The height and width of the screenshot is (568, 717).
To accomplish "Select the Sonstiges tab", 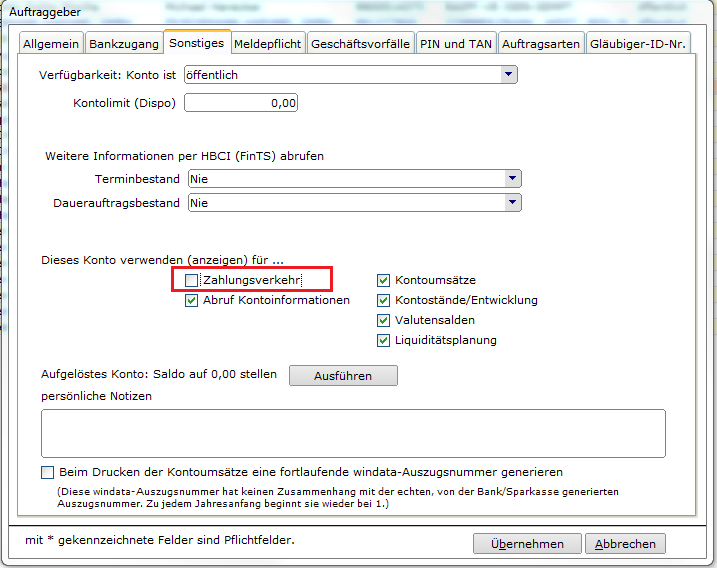I will tap(197, 43).
